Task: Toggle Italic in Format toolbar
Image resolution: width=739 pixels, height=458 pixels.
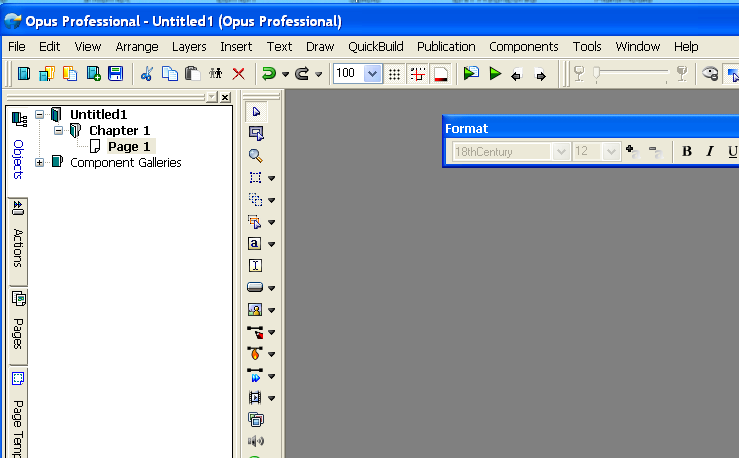Action: (x=710, y=151)
